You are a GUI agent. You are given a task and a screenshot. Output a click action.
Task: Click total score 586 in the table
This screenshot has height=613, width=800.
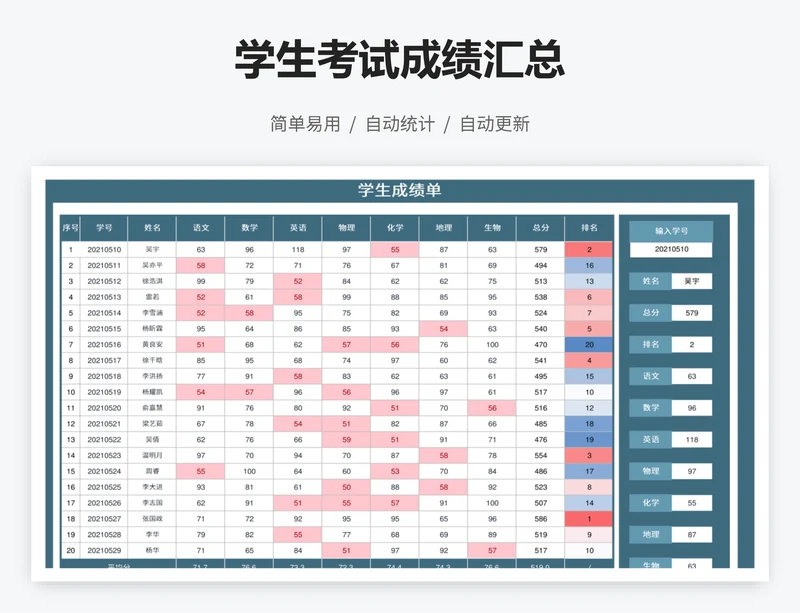tap(540, 519)
